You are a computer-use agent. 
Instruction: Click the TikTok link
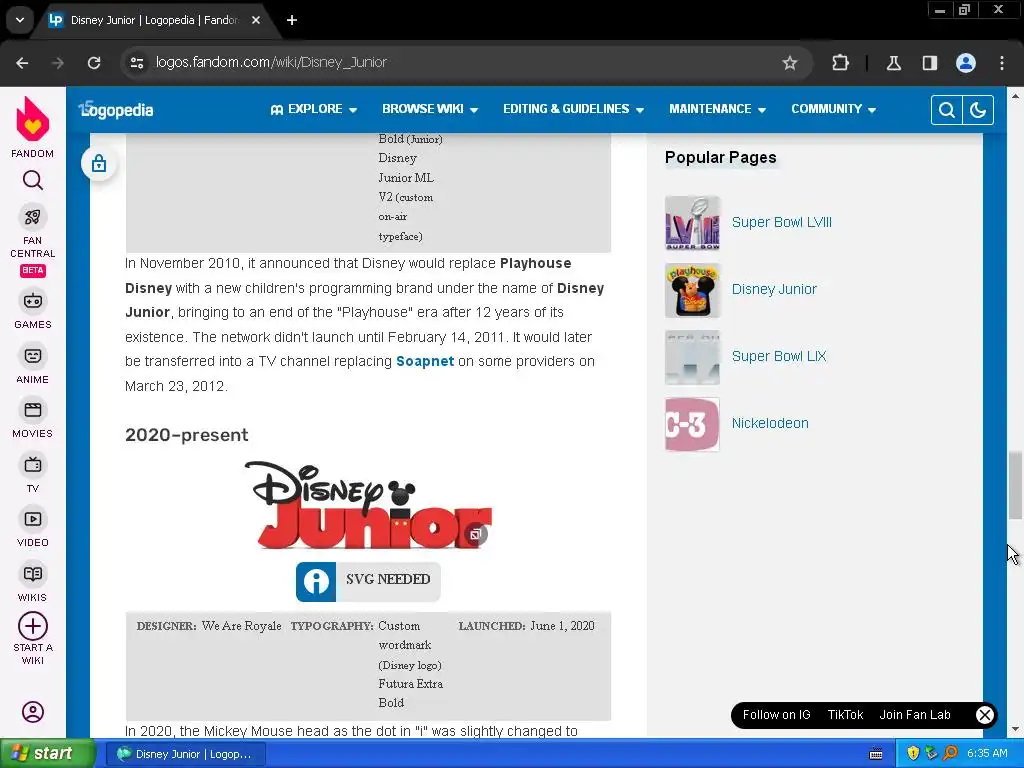tap(845, 715)
